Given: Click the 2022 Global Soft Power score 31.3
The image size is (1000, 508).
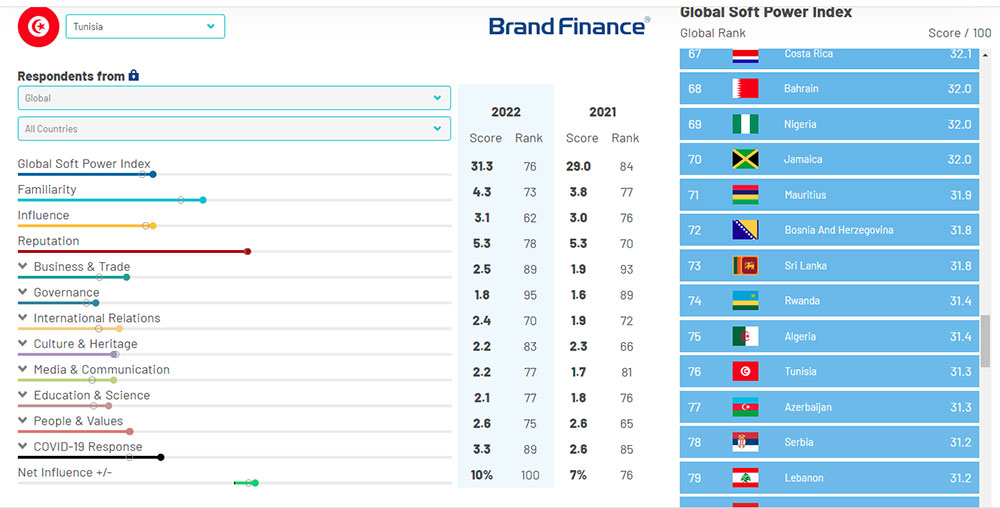Looking at the screenshot, I should (x=482, y=166).
